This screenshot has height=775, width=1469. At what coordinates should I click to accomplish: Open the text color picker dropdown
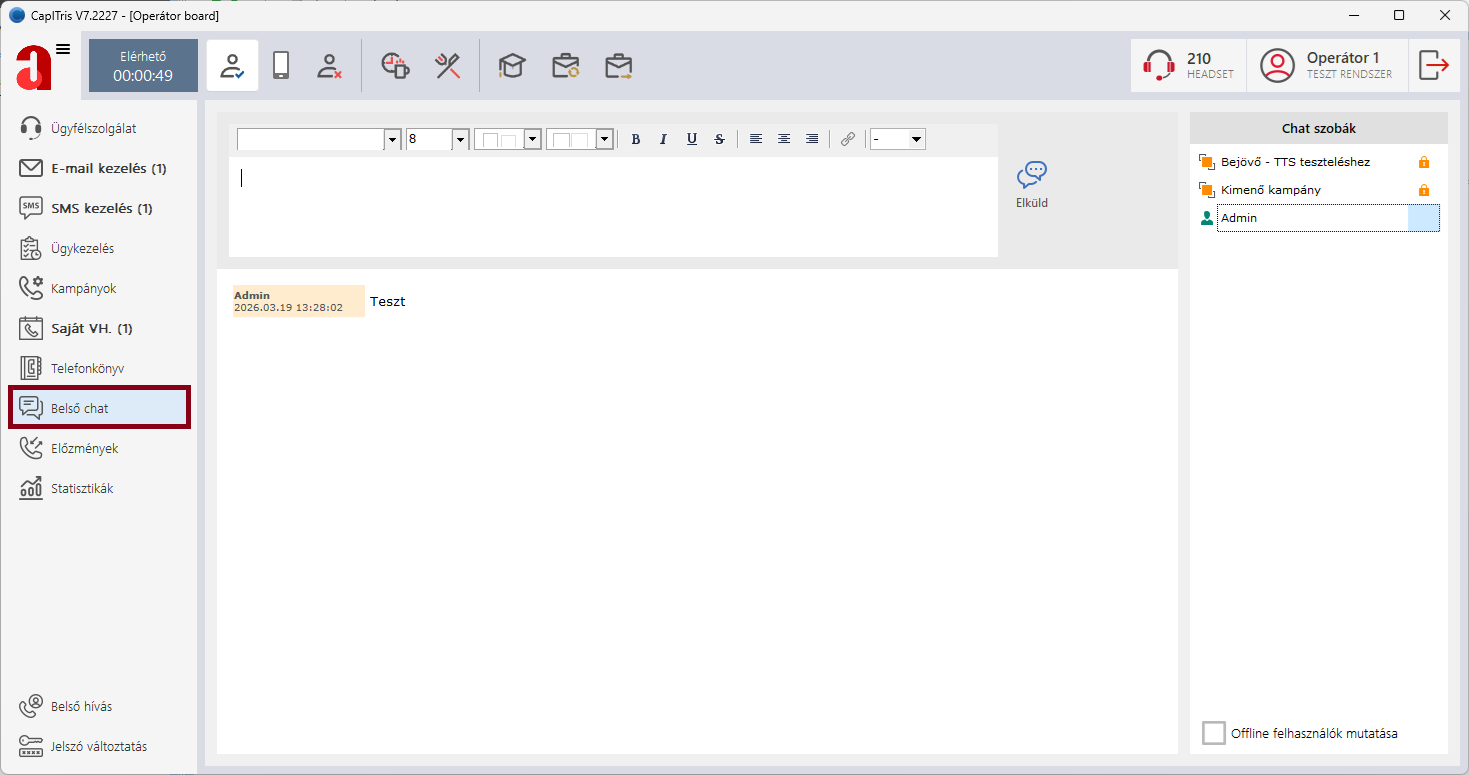pos(532,139)
